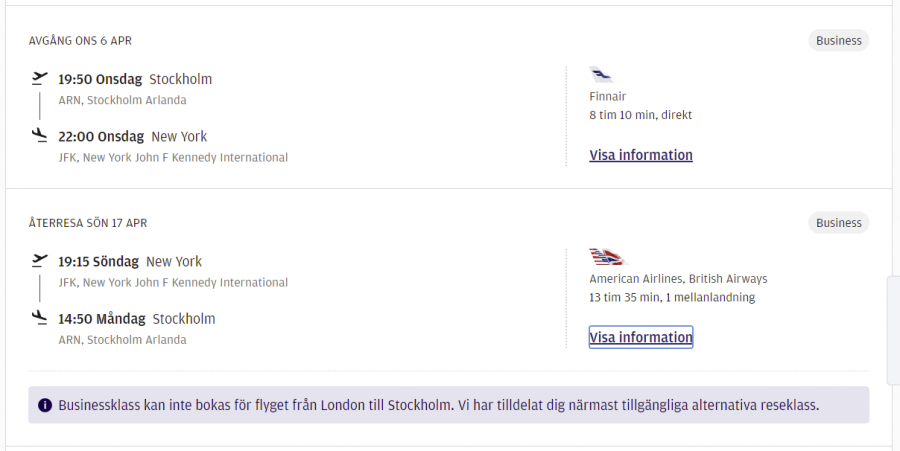
Task: Click the return flight takeoff plane icon
Action: (x=40, y=259)
